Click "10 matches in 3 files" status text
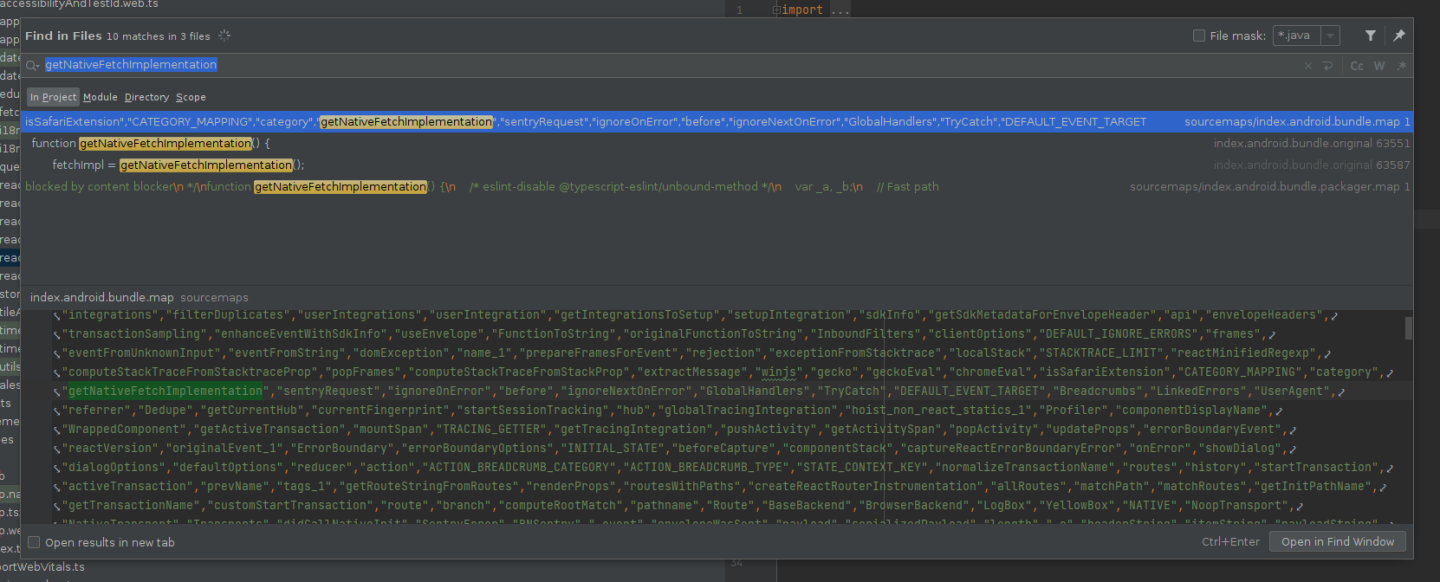Image resolution: width=1440 pixels, height=582 pixels. (158, 36)
